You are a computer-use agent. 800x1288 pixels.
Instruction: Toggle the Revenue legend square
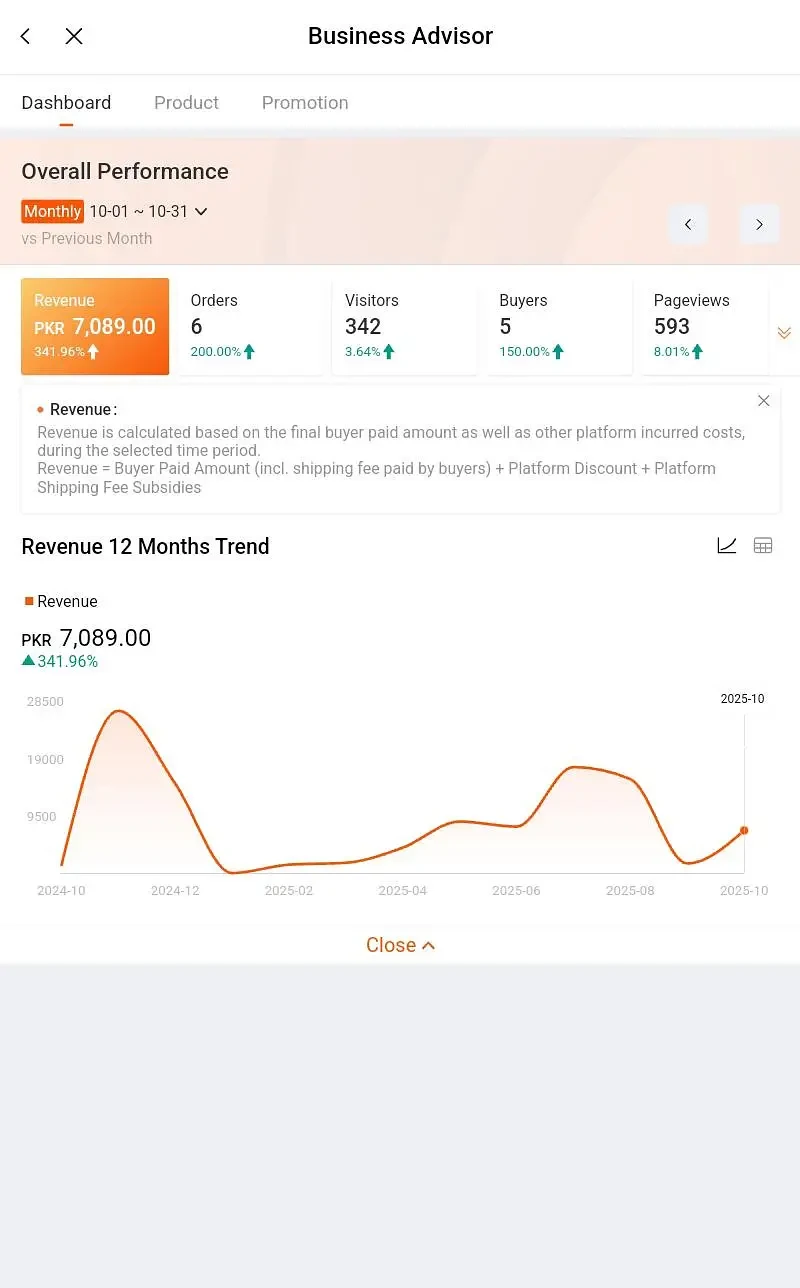pyautogui.click(x=30, y=601)
